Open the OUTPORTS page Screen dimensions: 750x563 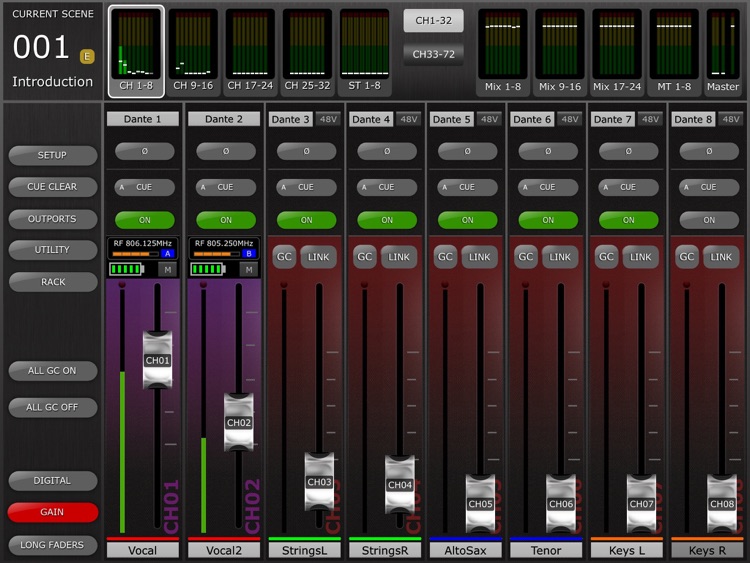[53, 219]
